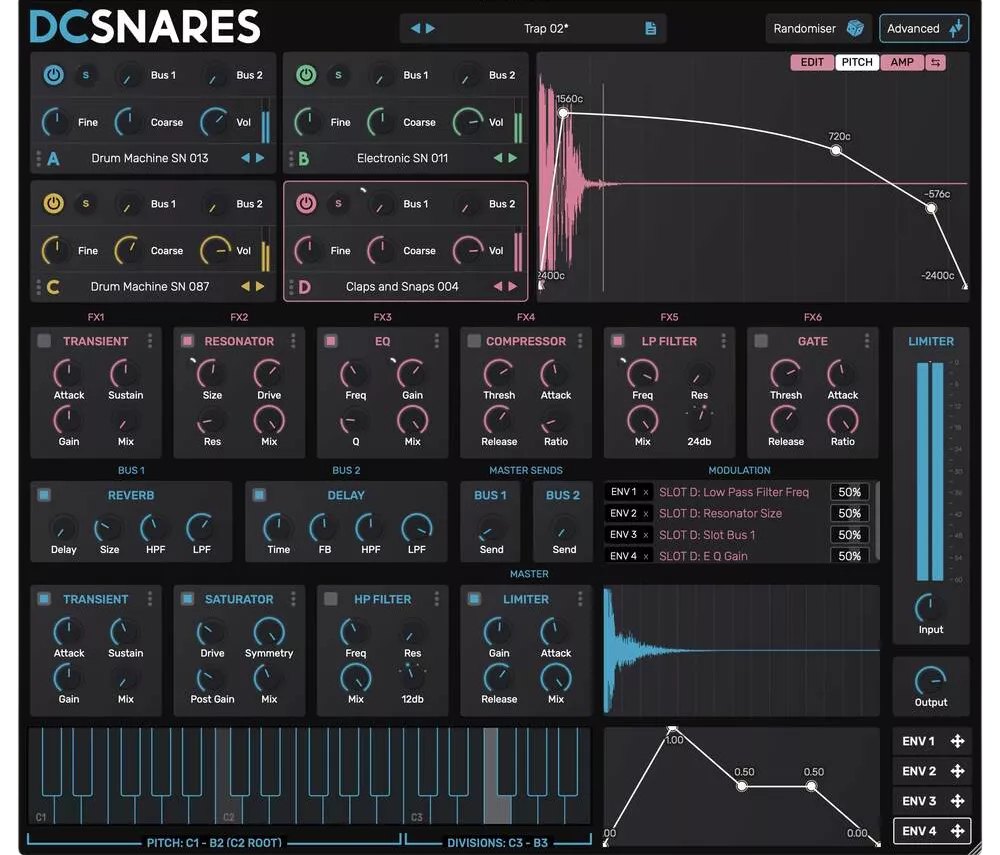Screen dimensions: 1000x855
Task: Open the Compressor three-dot menu
Action: tap(580, 340)
